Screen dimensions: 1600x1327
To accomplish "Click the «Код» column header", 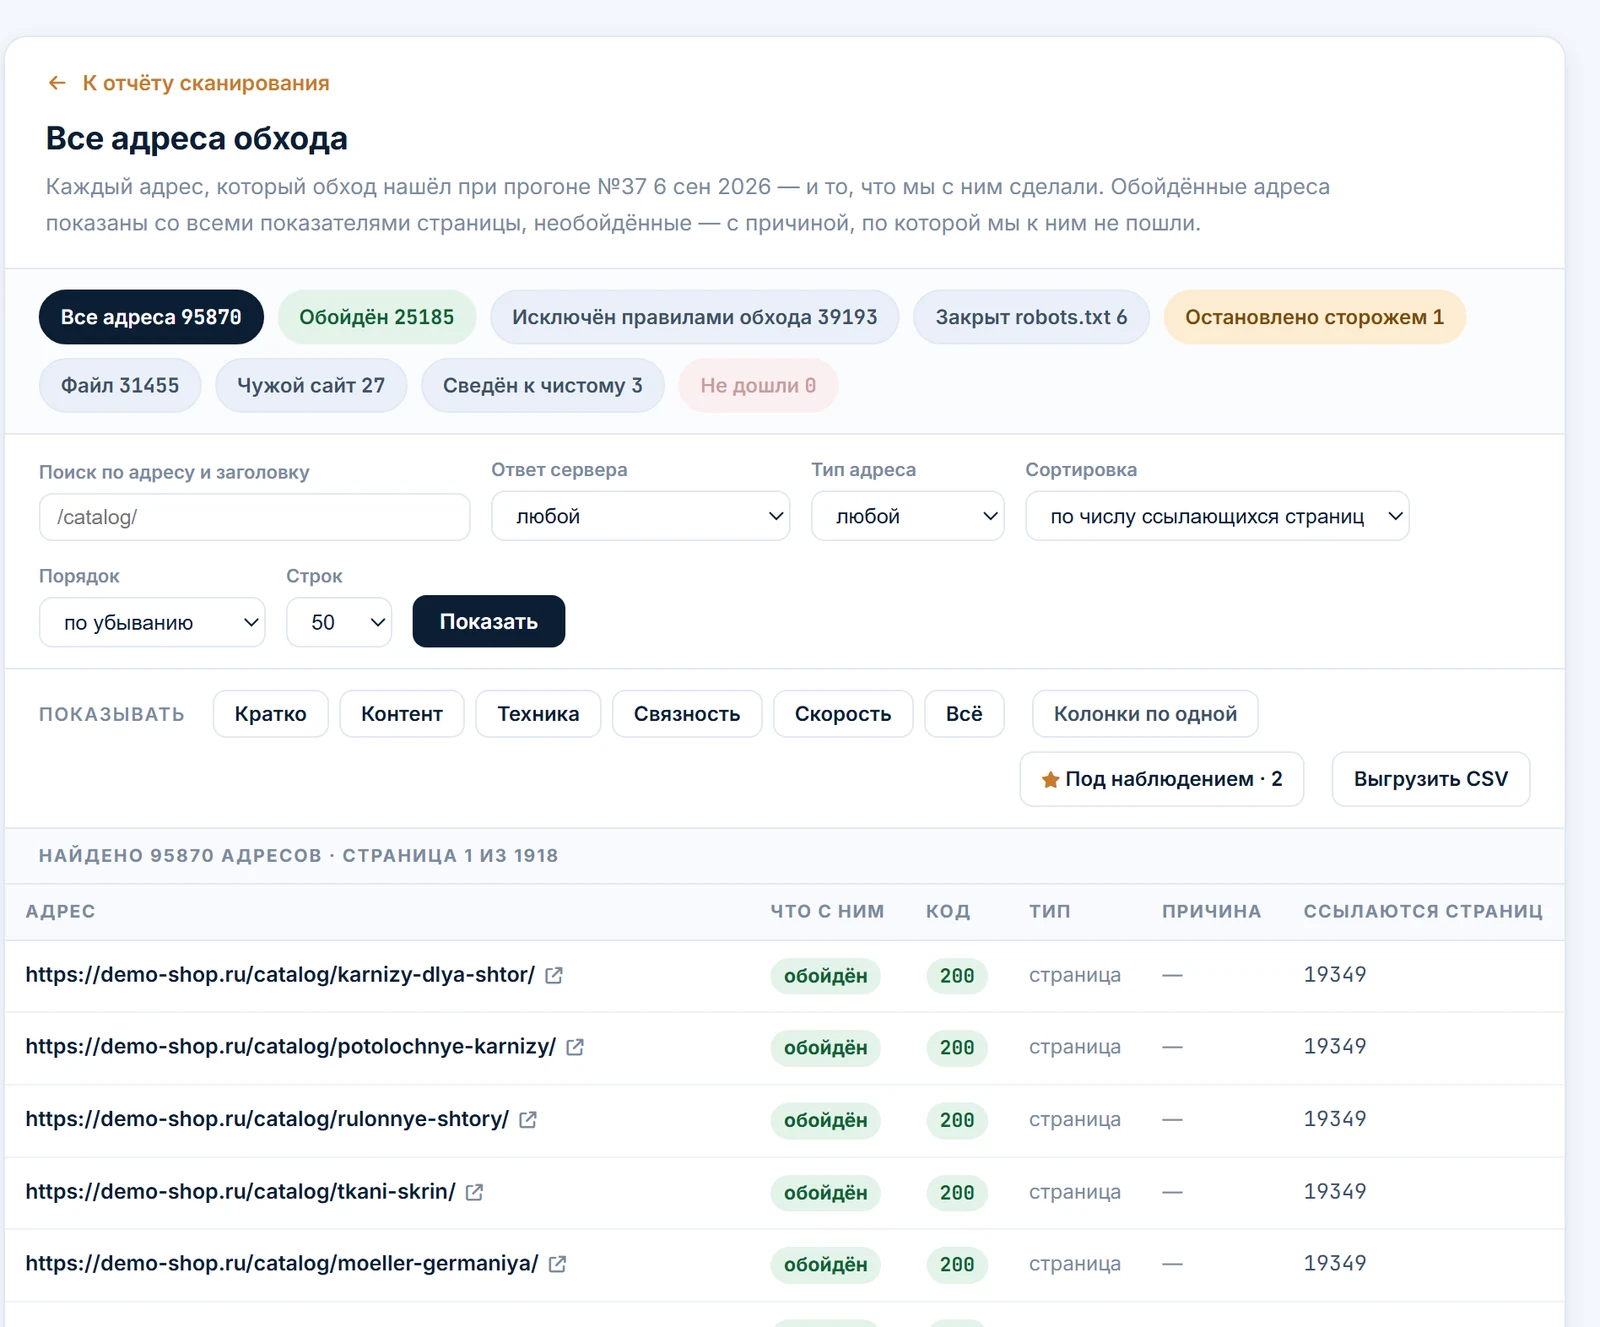I will point(948,912).
